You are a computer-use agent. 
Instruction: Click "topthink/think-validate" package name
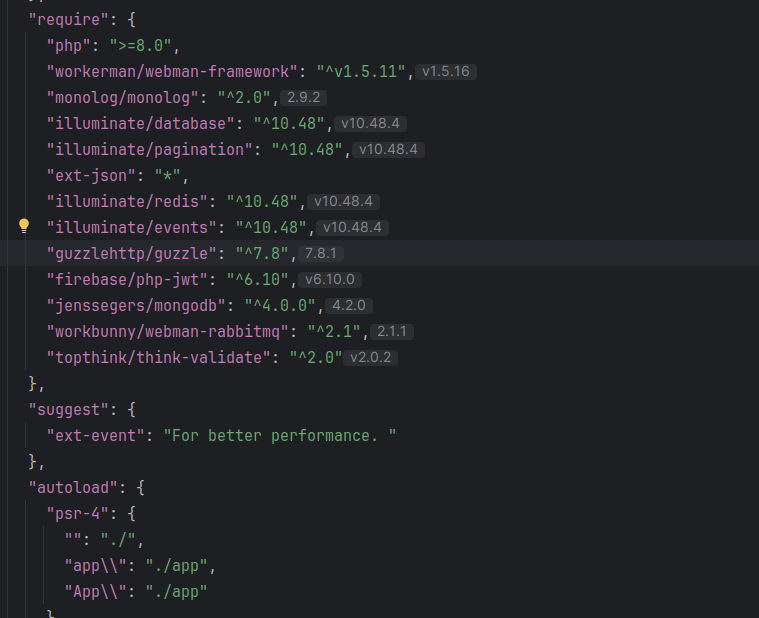(x=158, y=358)
